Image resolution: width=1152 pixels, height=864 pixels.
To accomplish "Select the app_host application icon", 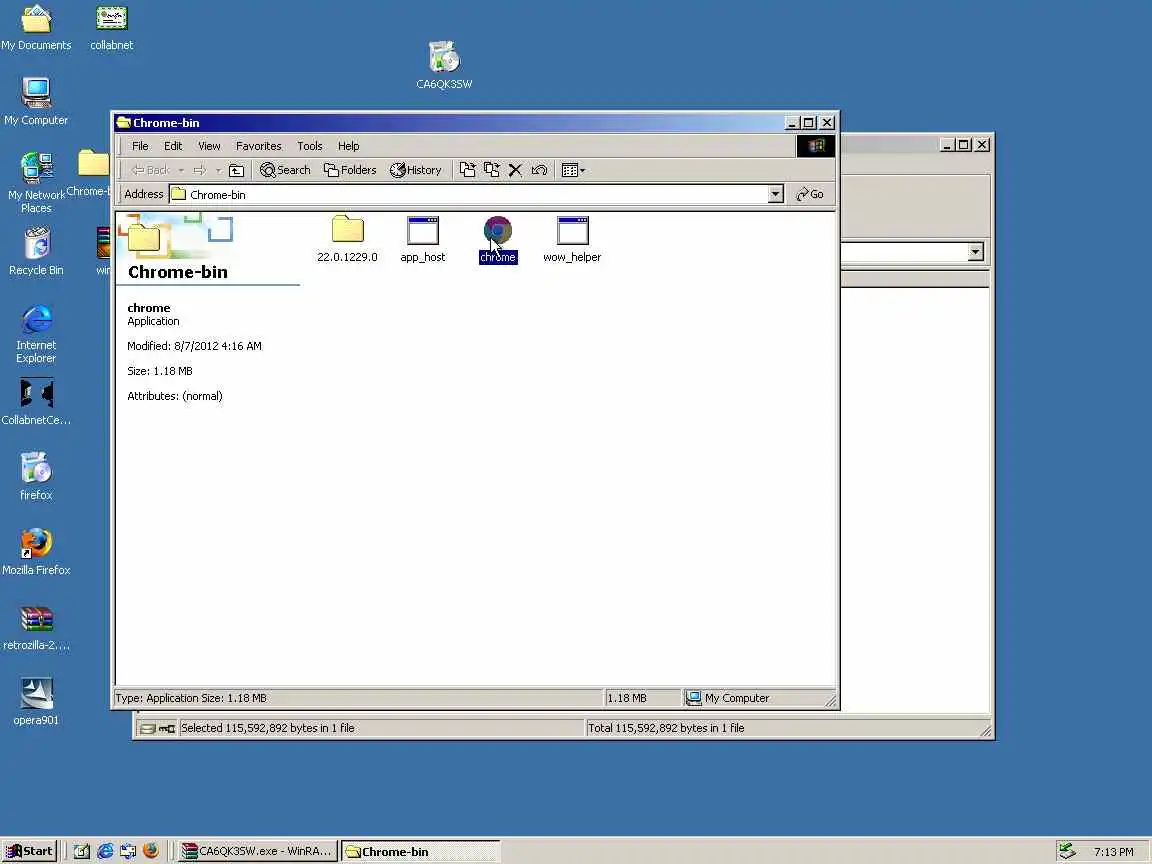I will click(x=422, y=230).
